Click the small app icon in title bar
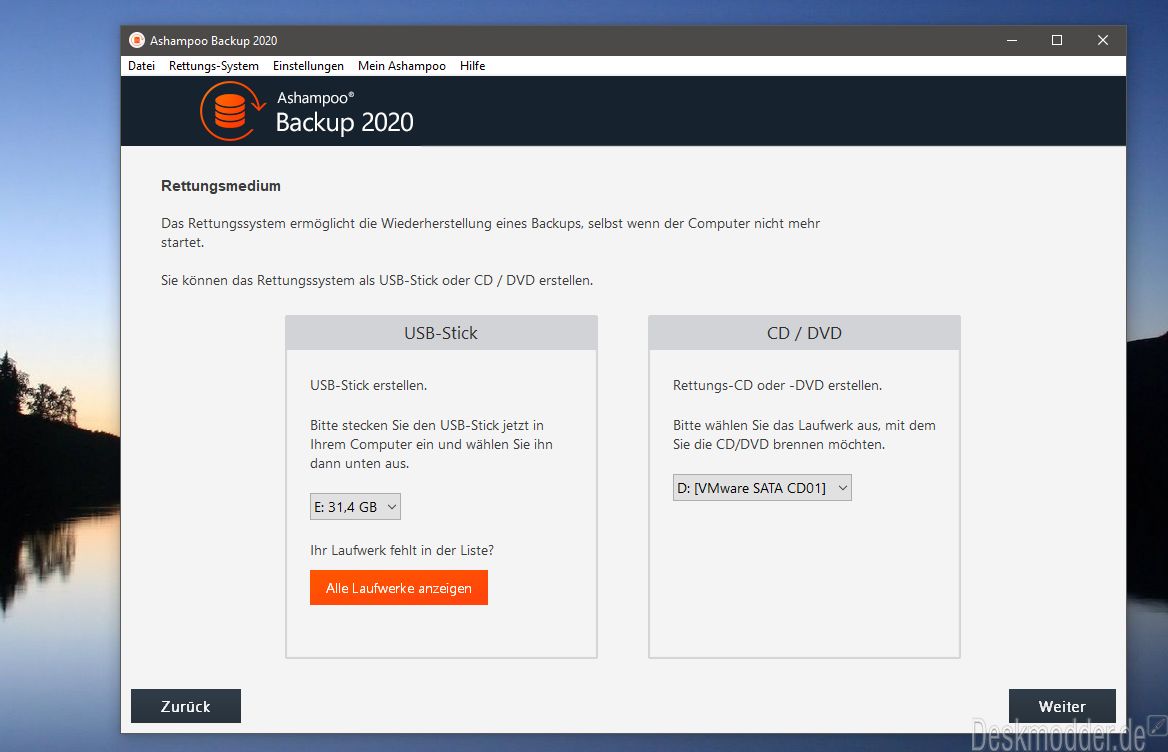1168x752 pixels. (136, 40)
